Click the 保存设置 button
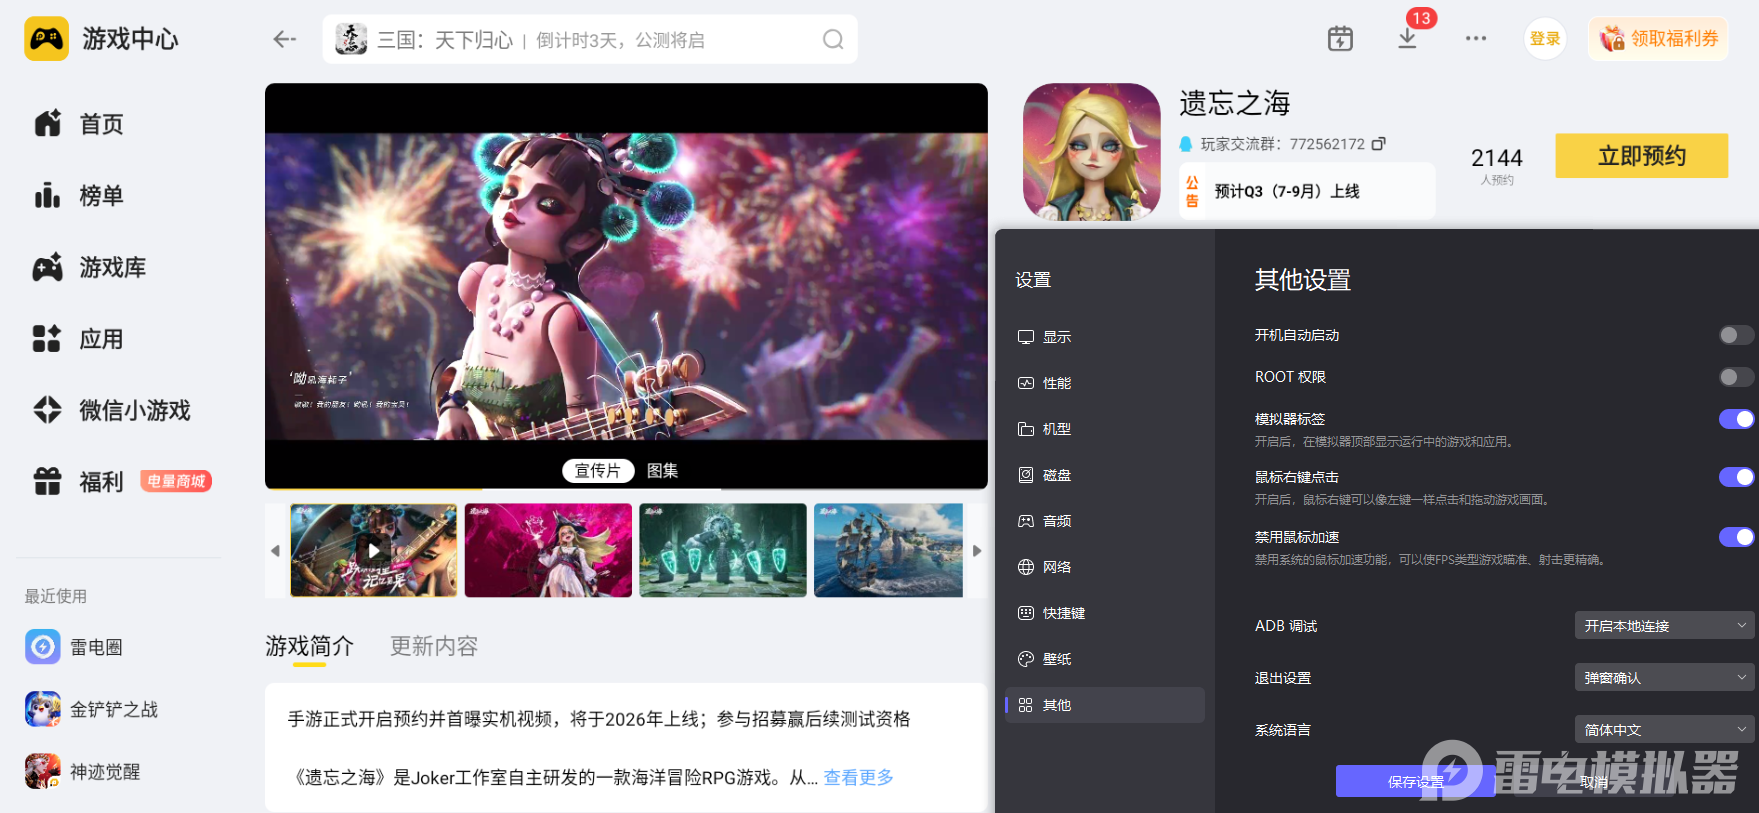The width and height of the screenshot is (1759, 813). click(x=1415, y=781)
